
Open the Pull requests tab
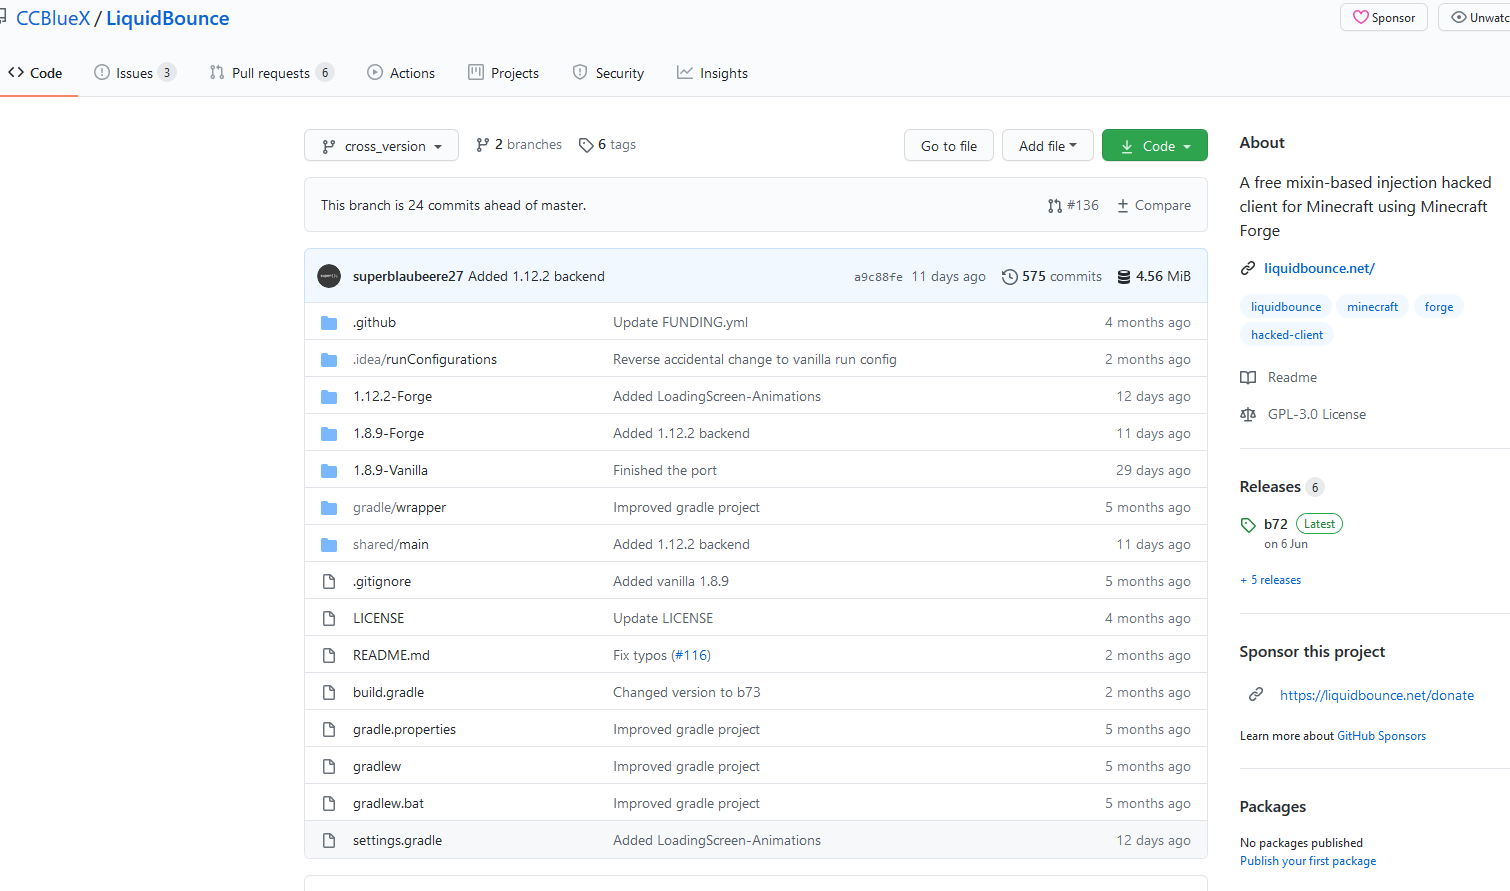[271, 73]
